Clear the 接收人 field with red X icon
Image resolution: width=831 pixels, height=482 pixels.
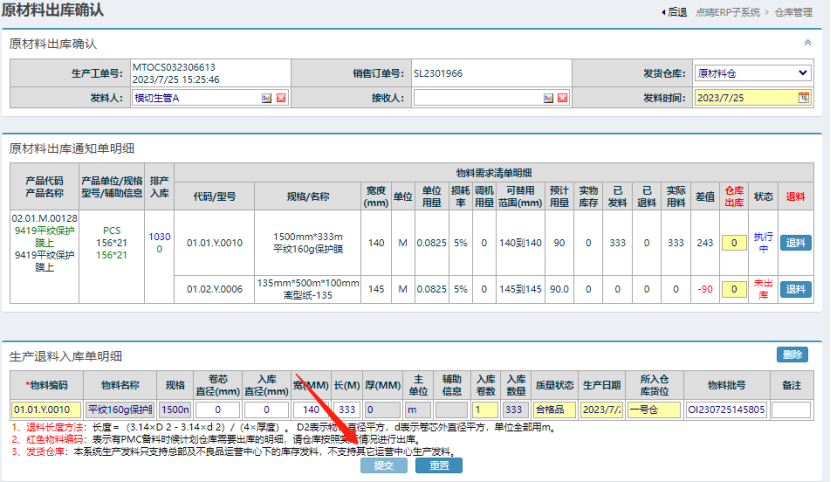point(562,97)
